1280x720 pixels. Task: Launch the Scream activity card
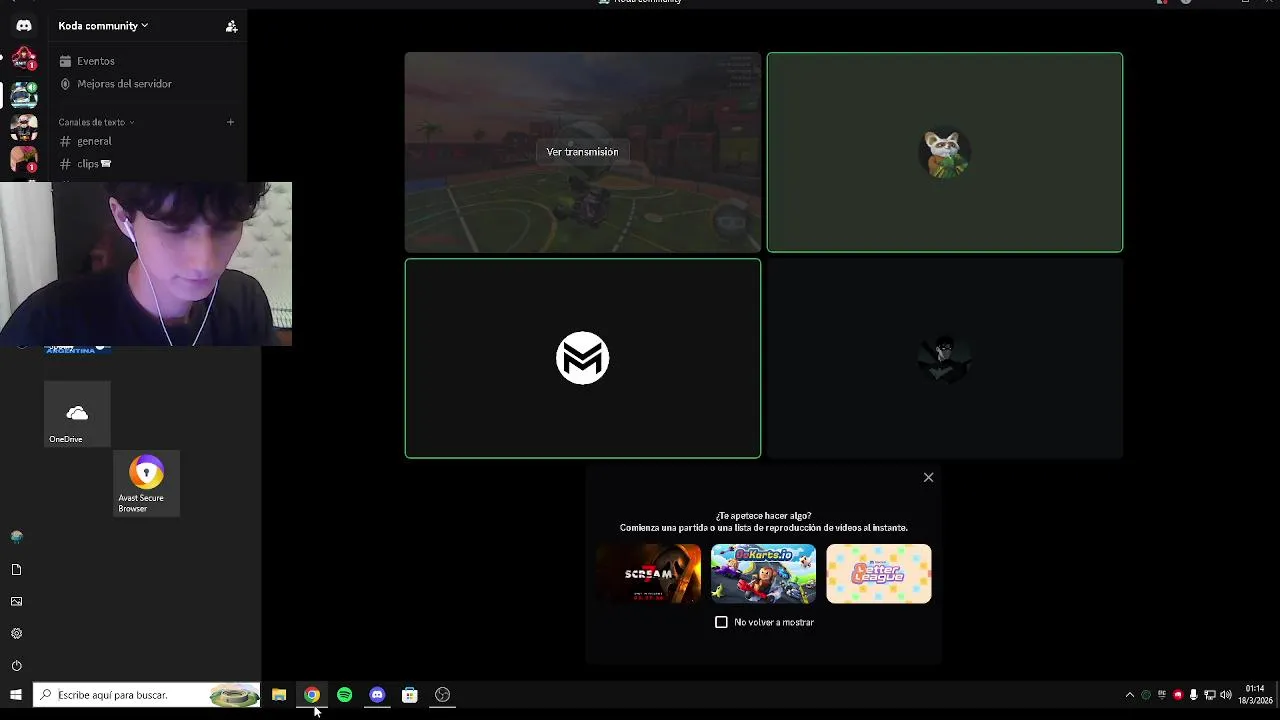(649, 574)
